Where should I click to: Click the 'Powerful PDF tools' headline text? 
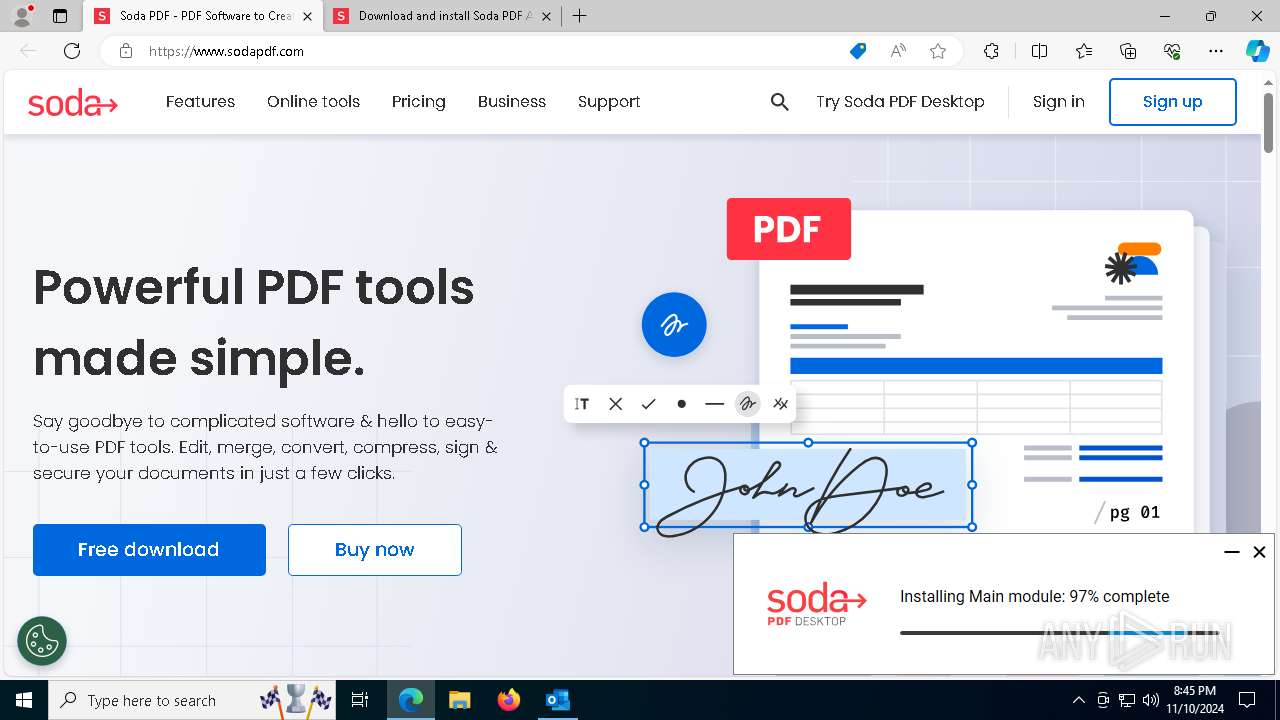pos(254,287)
